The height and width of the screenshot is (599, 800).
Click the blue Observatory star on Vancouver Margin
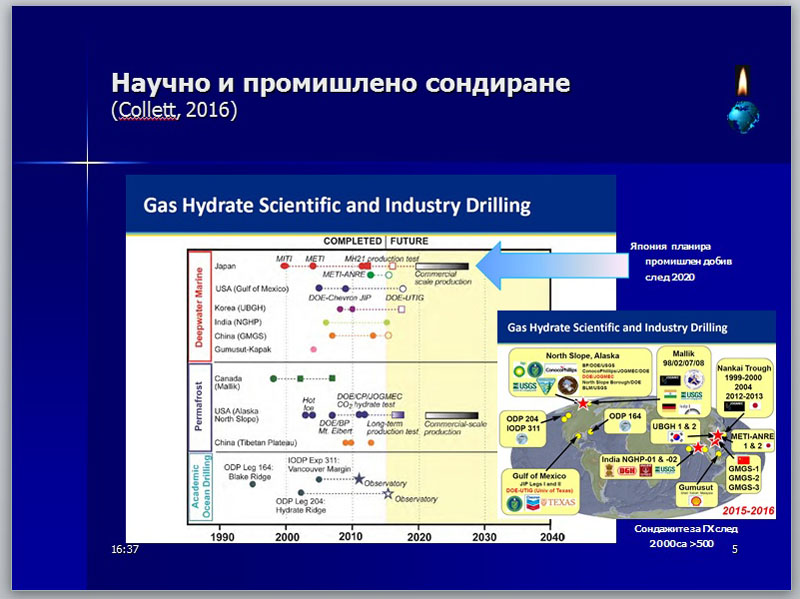coord(358,479)
